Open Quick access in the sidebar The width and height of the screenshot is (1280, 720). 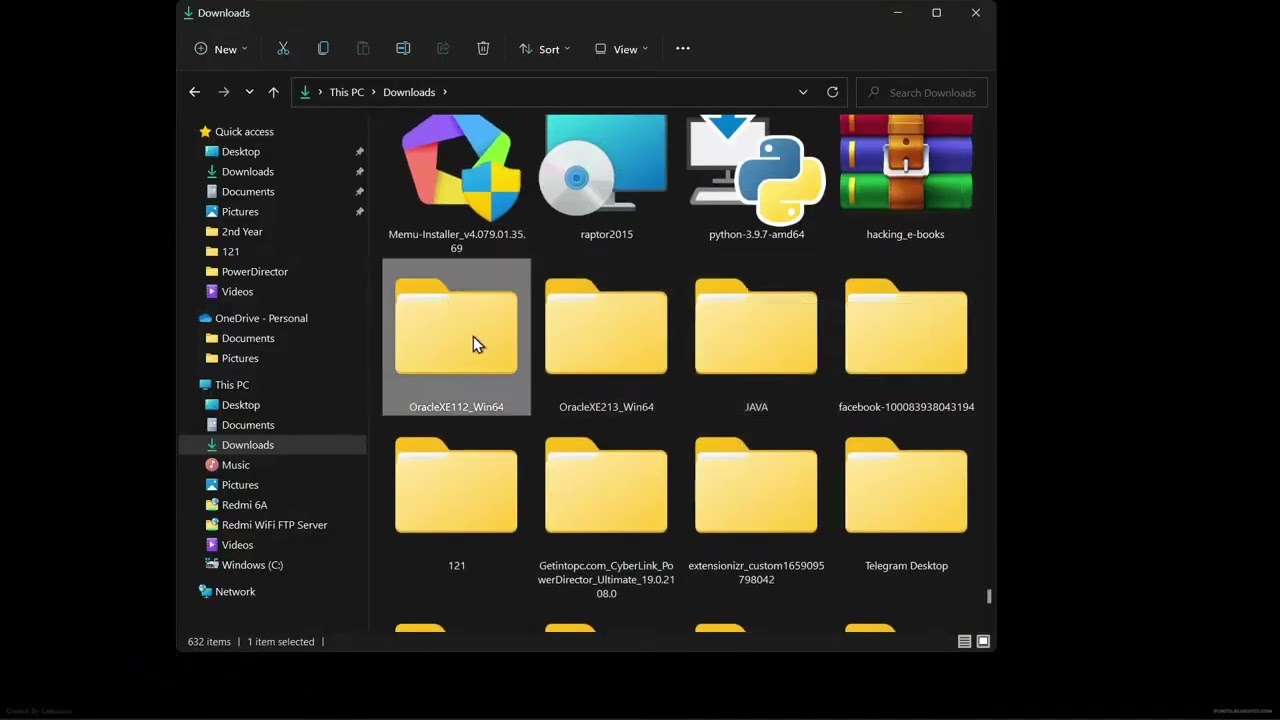pyautogui.click(x=244, y=132)
